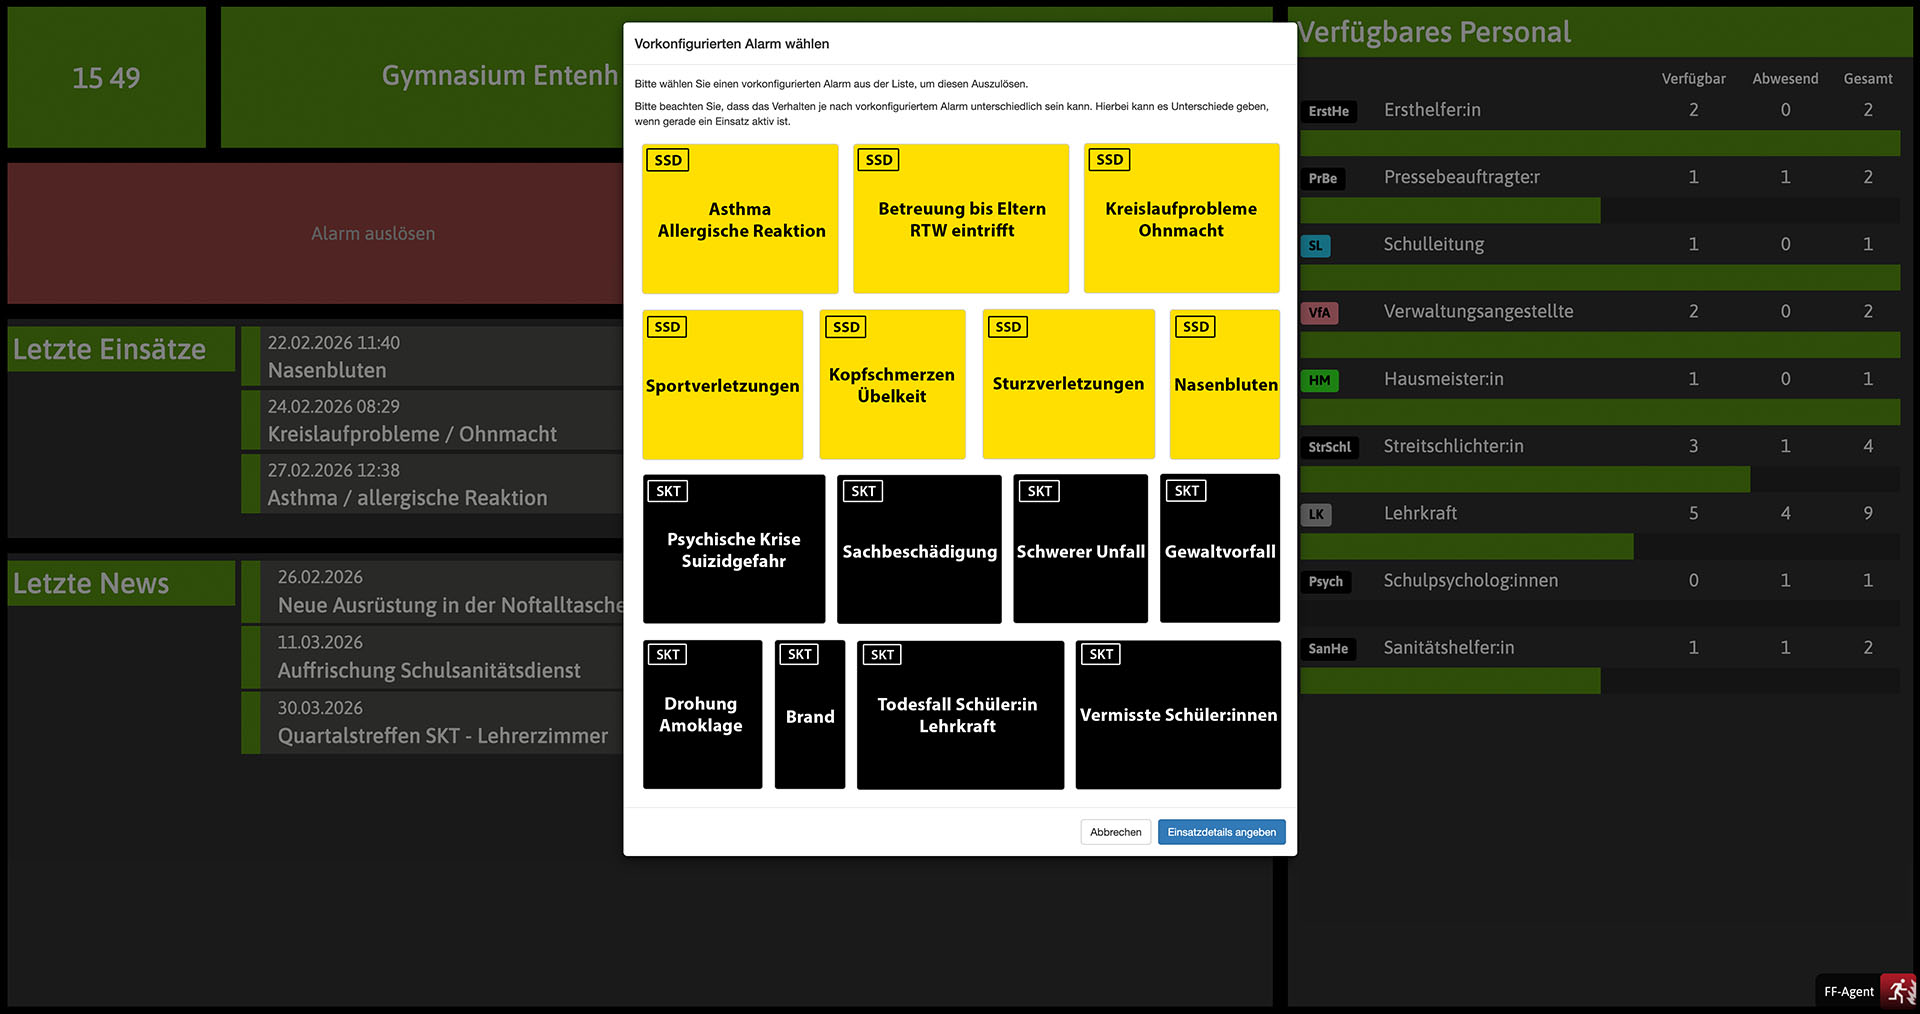
Task: Select the Asthma Allergische Reaktion alarm tile
Action: 740,219
